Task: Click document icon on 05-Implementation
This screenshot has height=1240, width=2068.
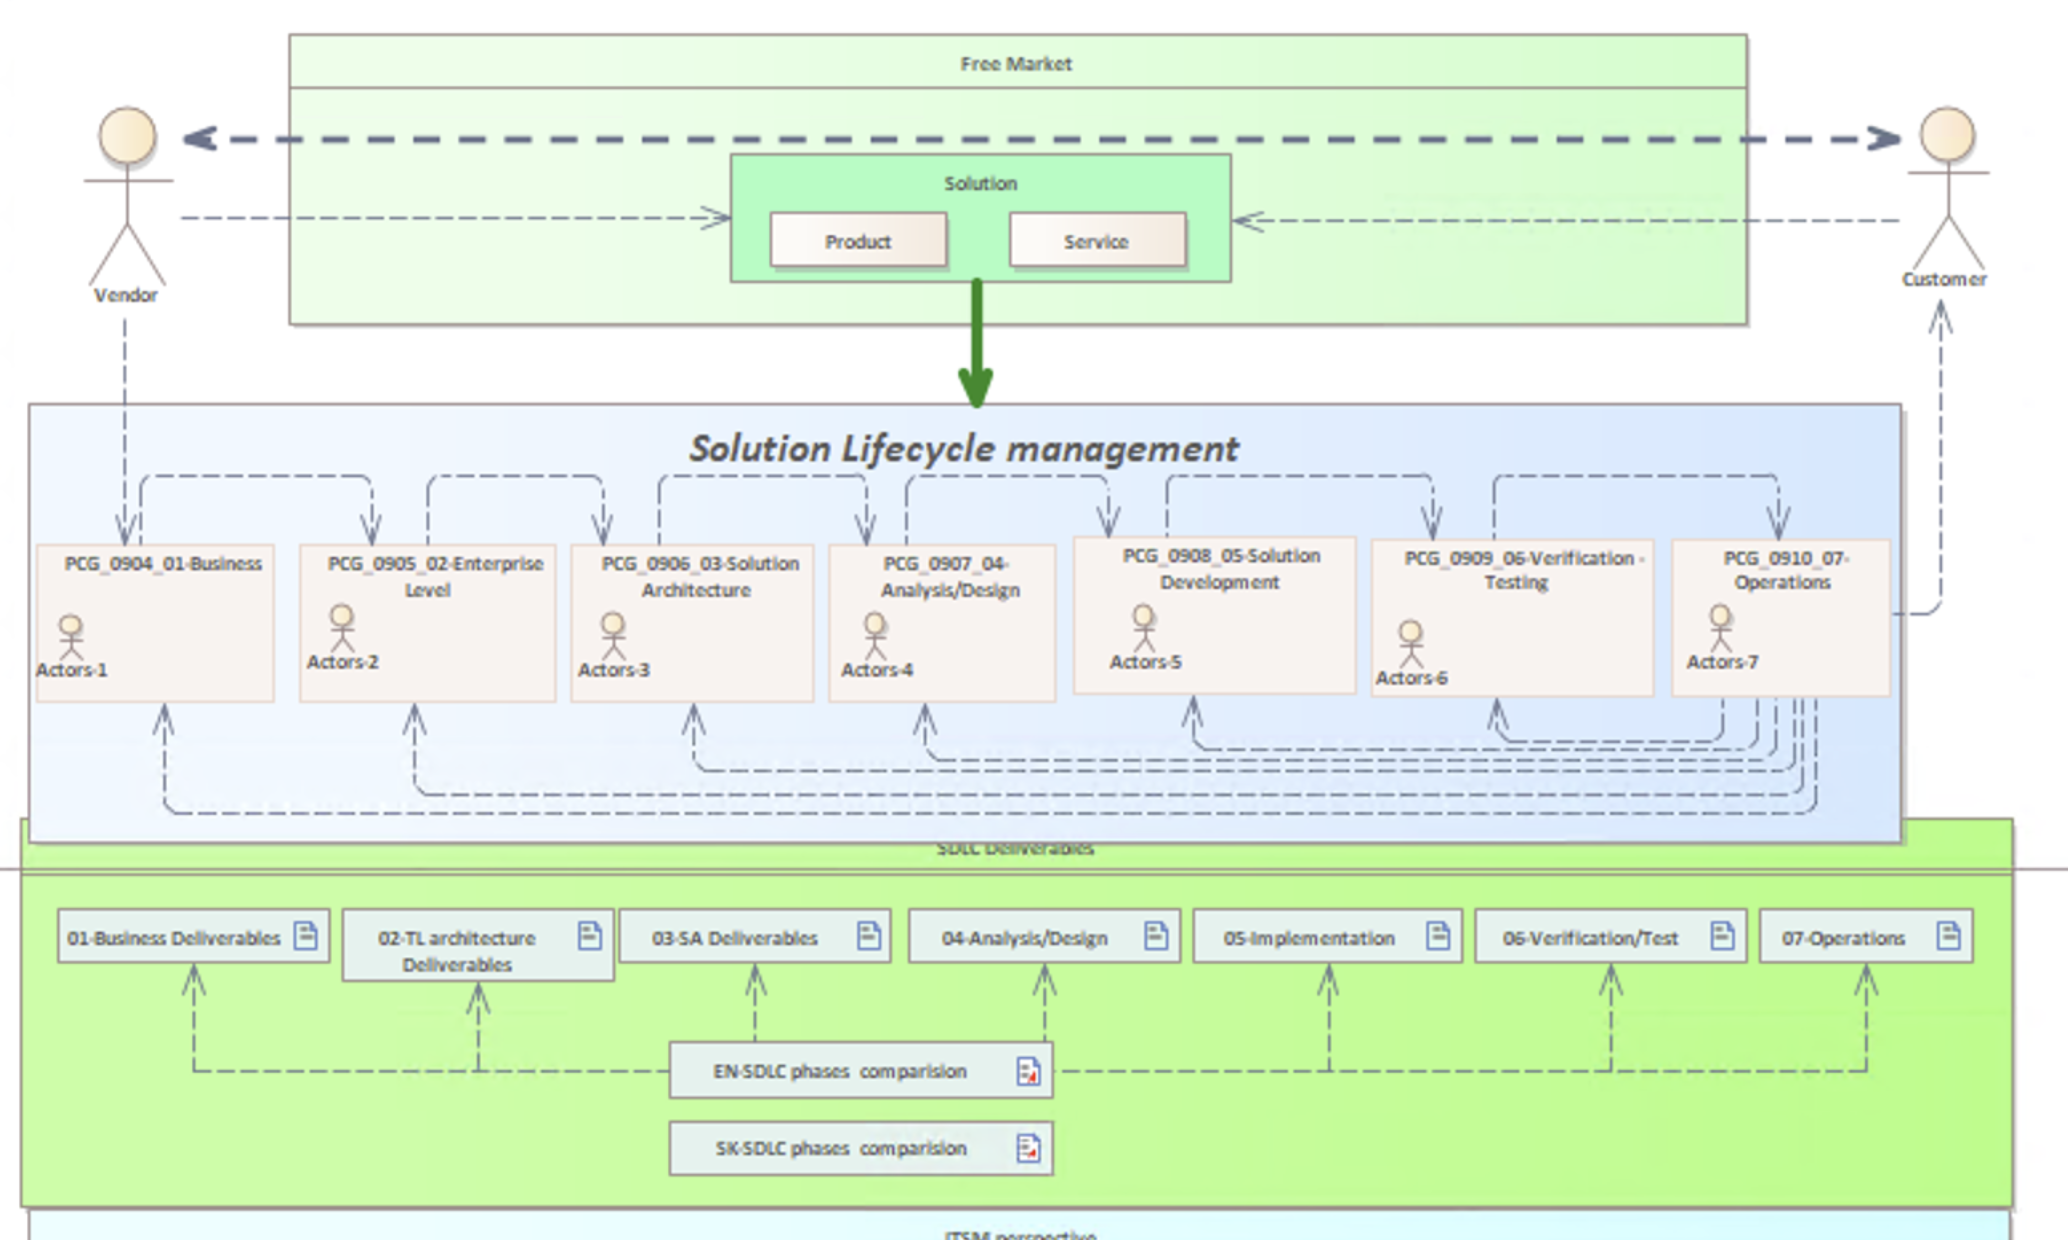Action: pyautogui.click(x=1438, y=936)
